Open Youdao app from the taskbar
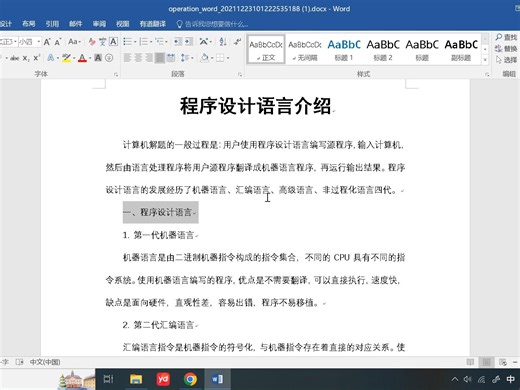 [x=163, y=379]
